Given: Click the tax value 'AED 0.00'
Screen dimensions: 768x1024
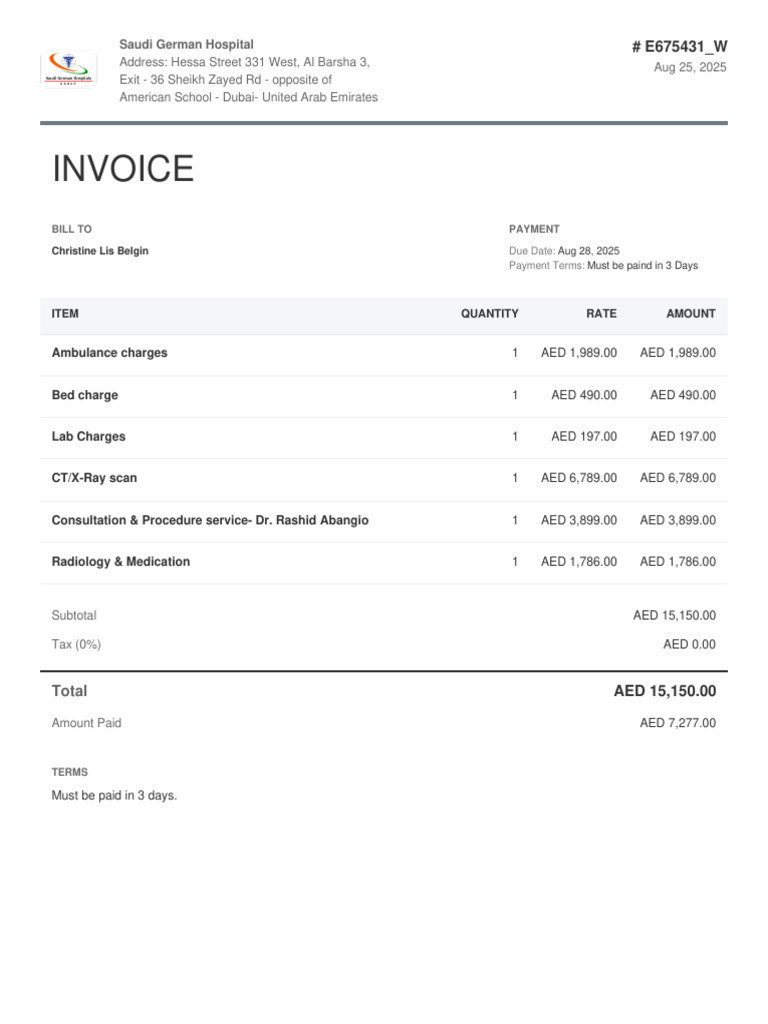Looking at the screenshot, I should click(x=690, y=645).
